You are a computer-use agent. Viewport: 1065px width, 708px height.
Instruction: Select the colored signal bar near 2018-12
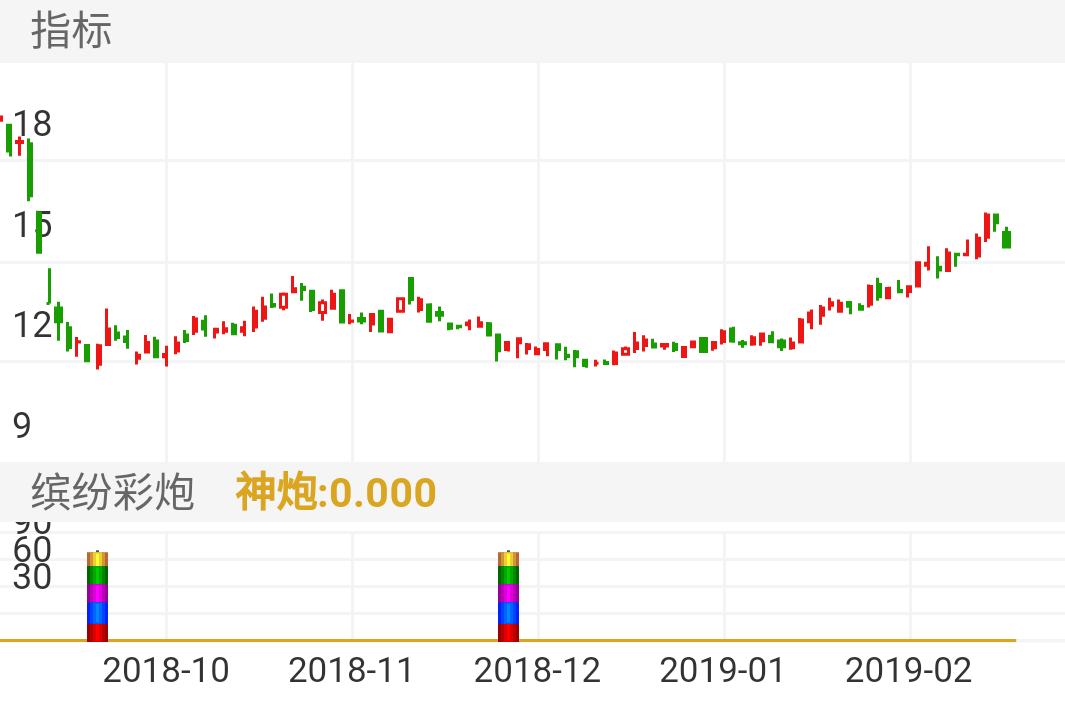coord(509,595)
